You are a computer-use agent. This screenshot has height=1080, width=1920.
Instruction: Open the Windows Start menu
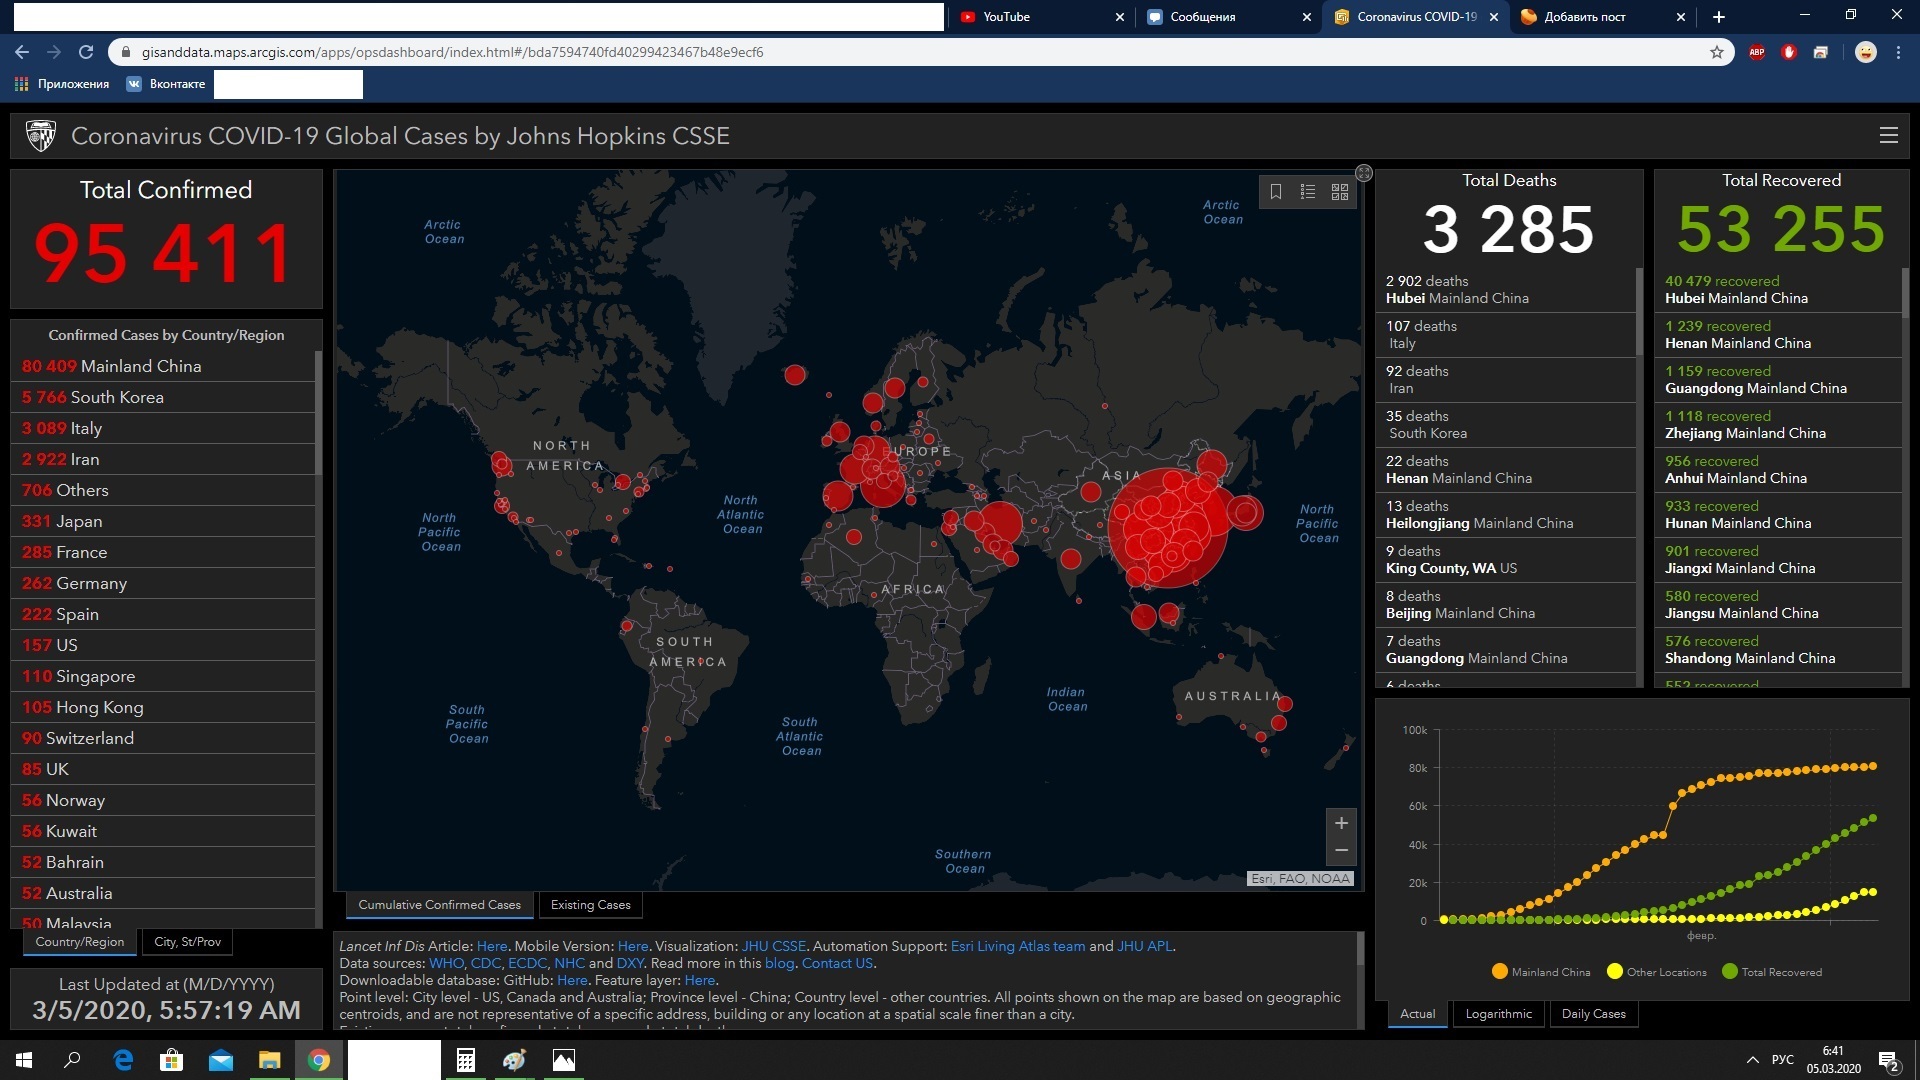[24, 1060]
